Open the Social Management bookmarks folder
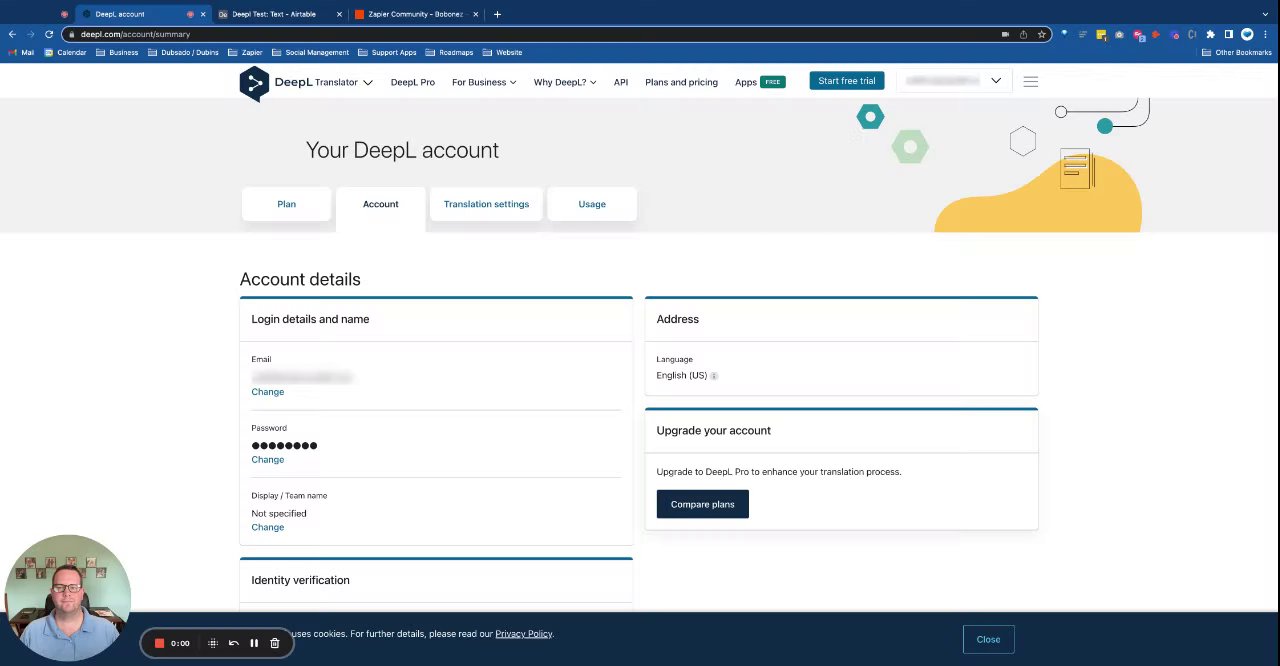Image resolution: width=1280 pixels, height=666 pixels. click(311, 52)
